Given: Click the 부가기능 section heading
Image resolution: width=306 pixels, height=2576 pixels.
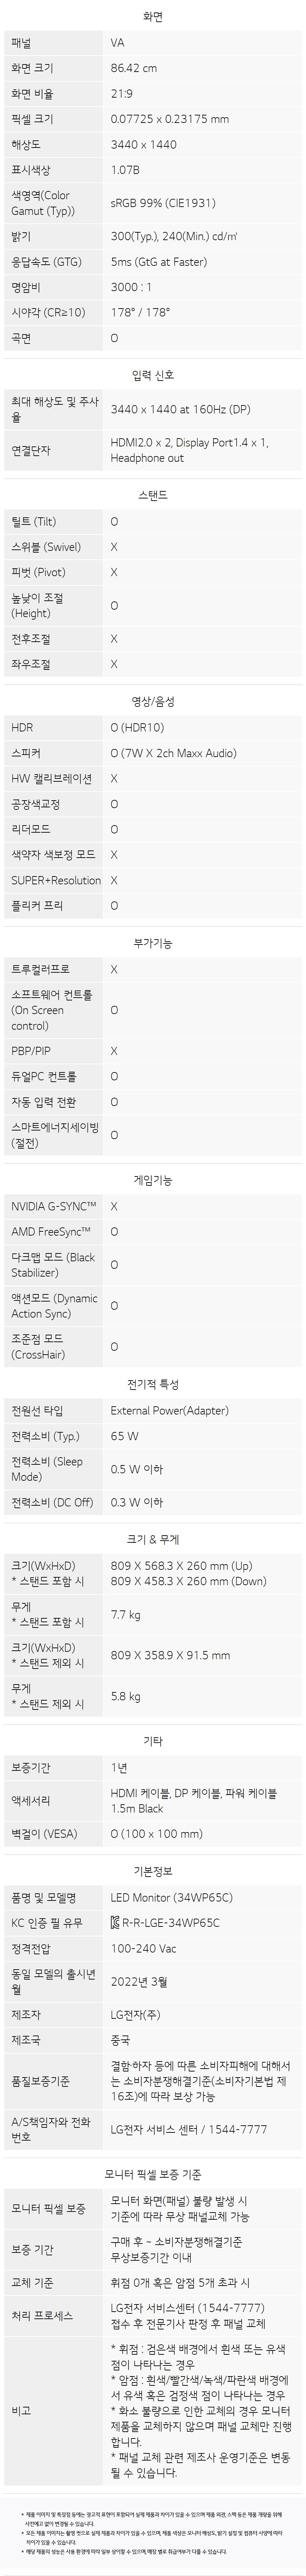Looking at the screenshot, I should click(153, 943).
